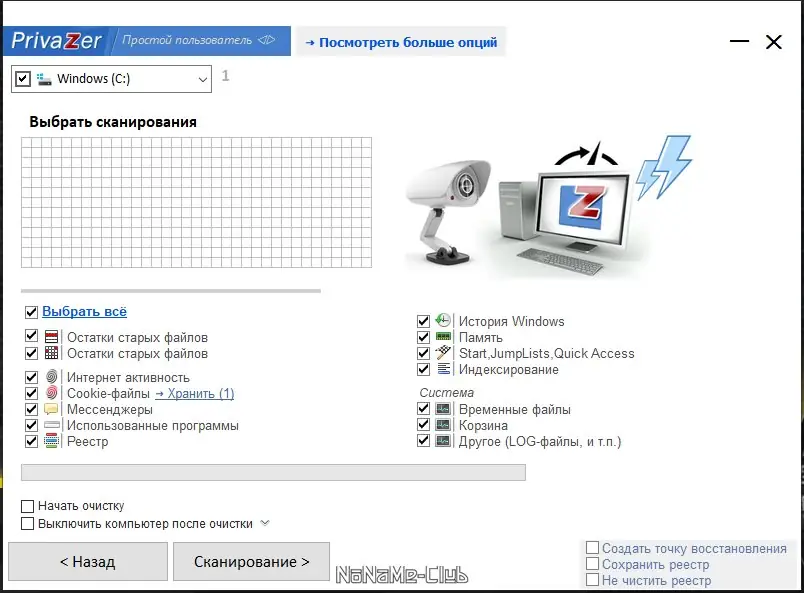
Task: Uncheck the Реестр checkbox
Action: (x=31, y=441)
